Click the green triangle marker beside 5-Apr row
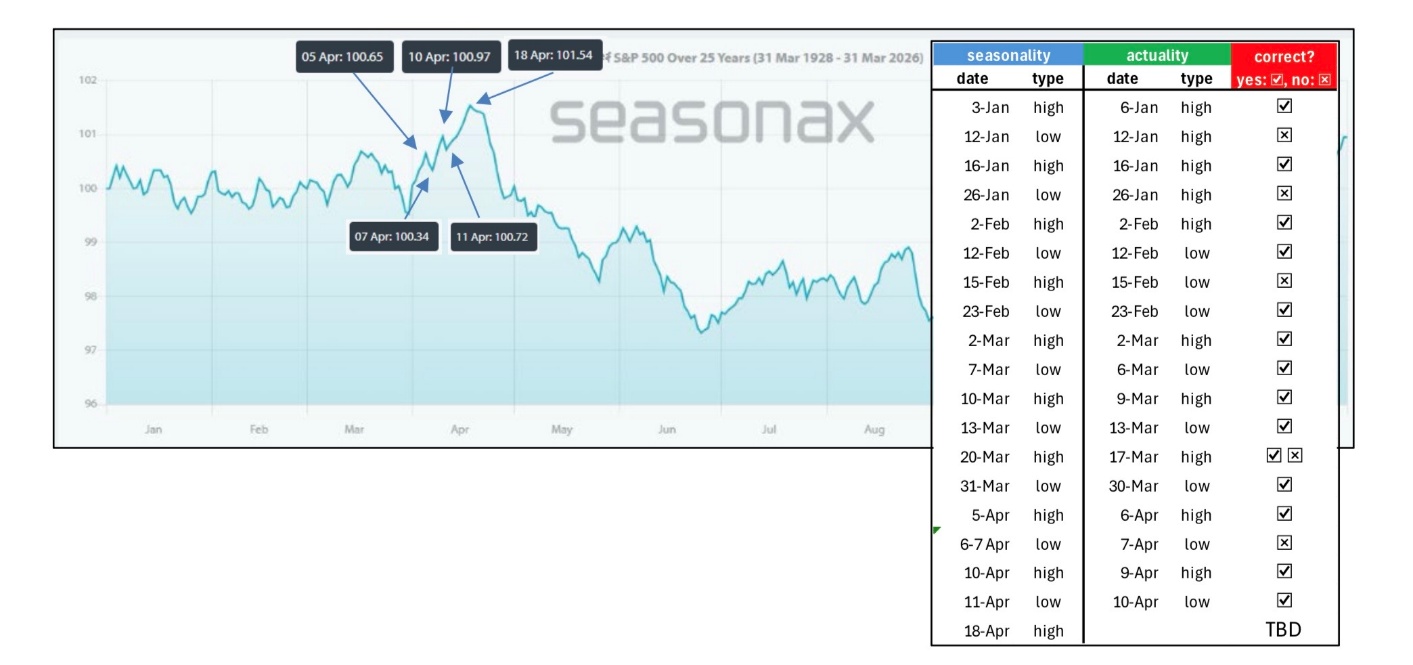 935,529
